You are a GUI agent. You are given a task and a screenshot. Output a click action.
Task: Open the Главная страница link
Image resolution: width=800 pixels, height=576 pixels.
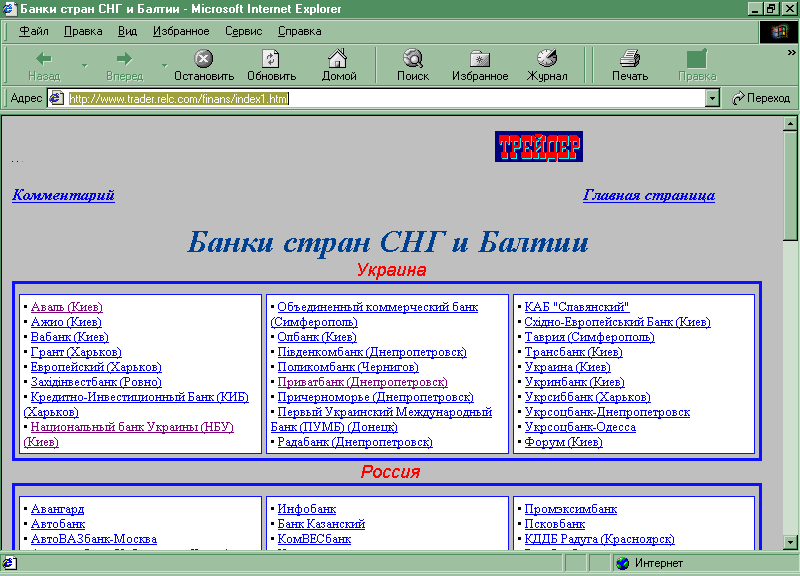pos(649,195)
